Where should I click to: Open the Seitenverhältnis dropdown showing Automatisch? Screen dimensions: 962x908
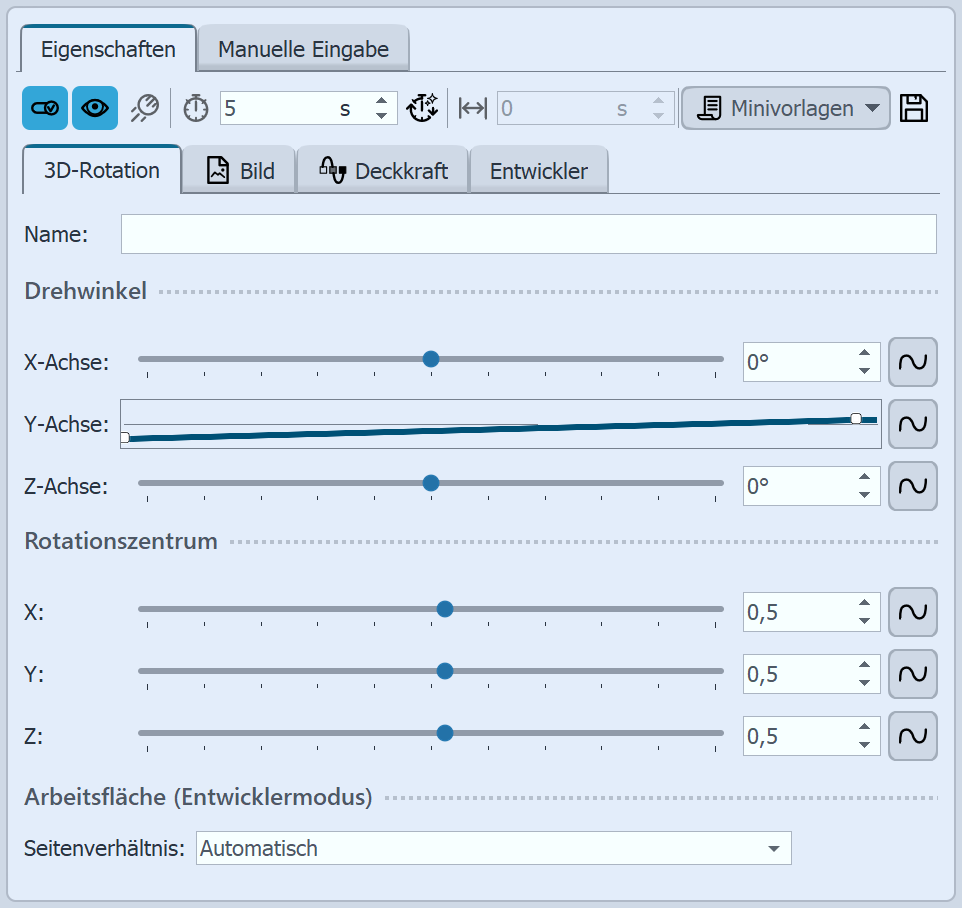click(x=493, y=847)
